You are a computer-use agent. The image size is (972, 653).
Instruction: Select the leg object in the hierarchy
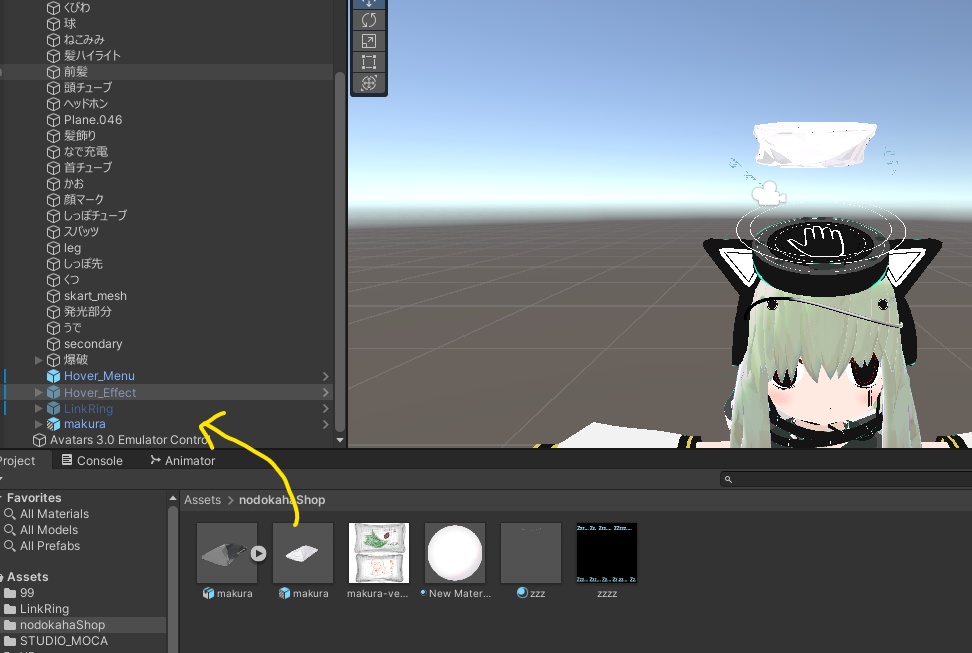tap(73, 248)
